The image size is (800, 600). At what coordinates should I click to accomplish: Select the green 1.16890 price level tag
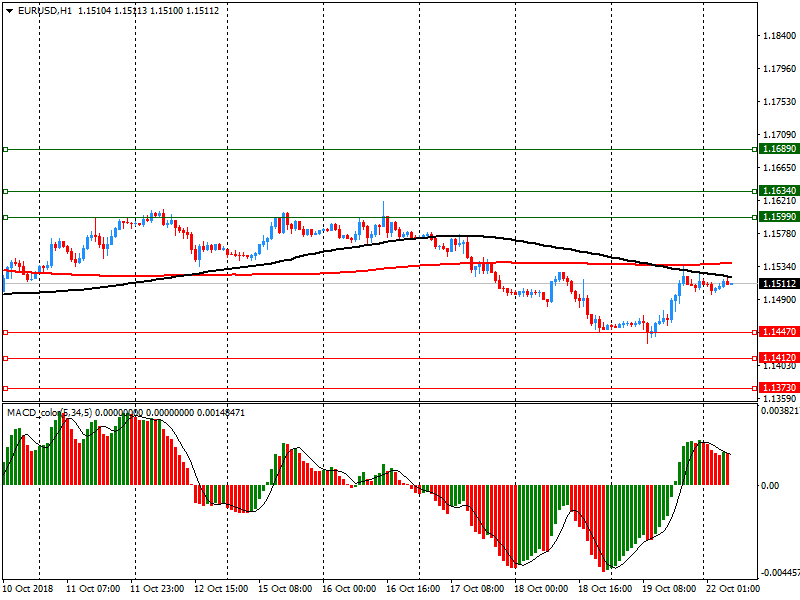pos(778,149)
